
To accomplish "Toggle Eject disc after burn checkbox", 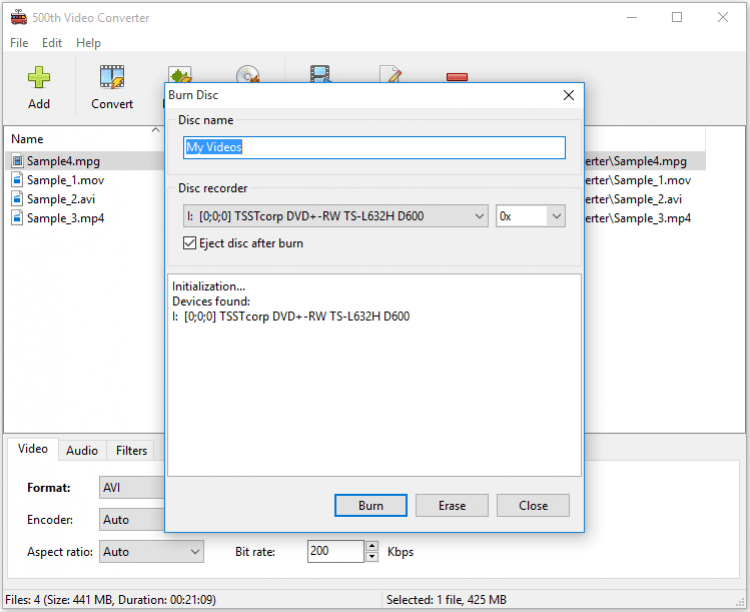I will [190, 243].
